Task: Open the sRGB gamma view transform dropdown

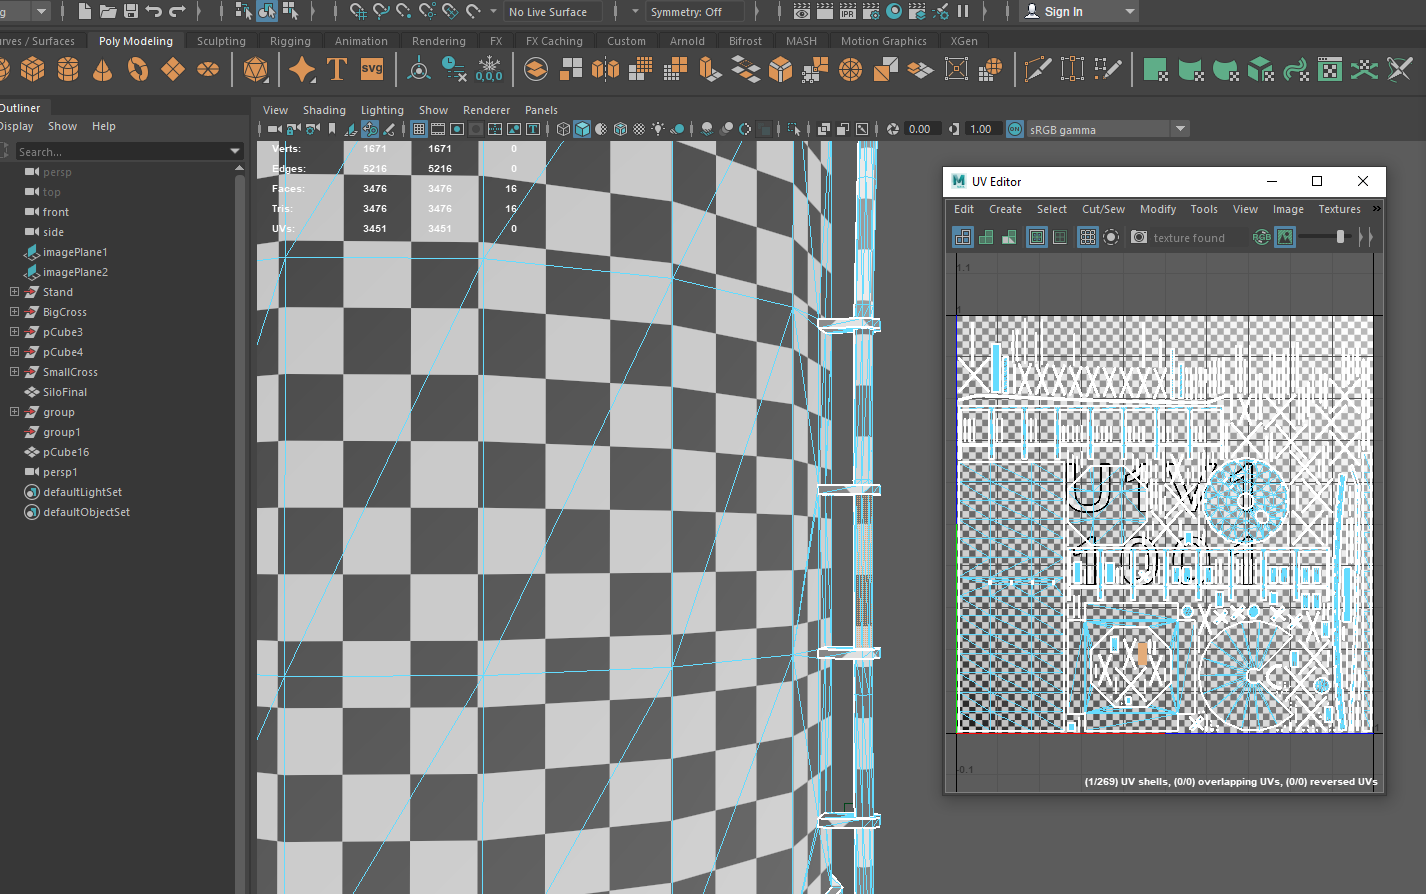Action: click(x=1181, y=129)
